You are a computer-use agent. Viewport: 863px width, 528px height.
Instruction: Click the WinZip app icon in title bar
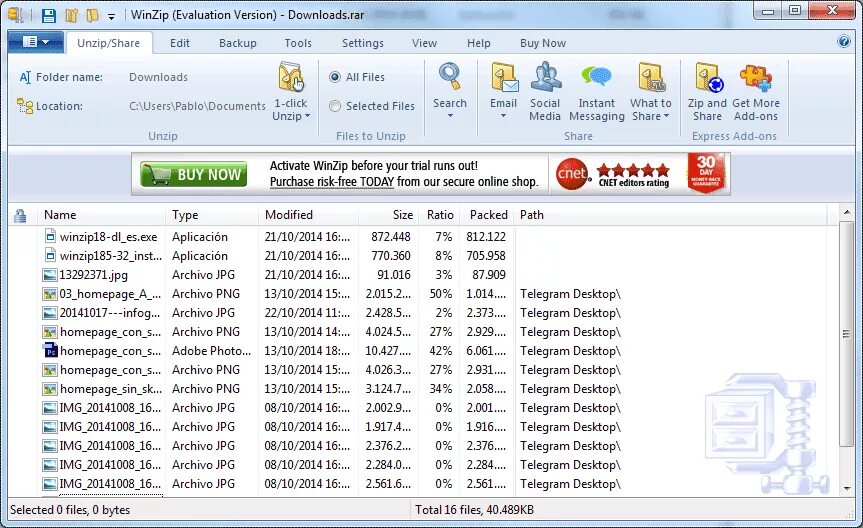pyautogui.click(x=16, y=15)
